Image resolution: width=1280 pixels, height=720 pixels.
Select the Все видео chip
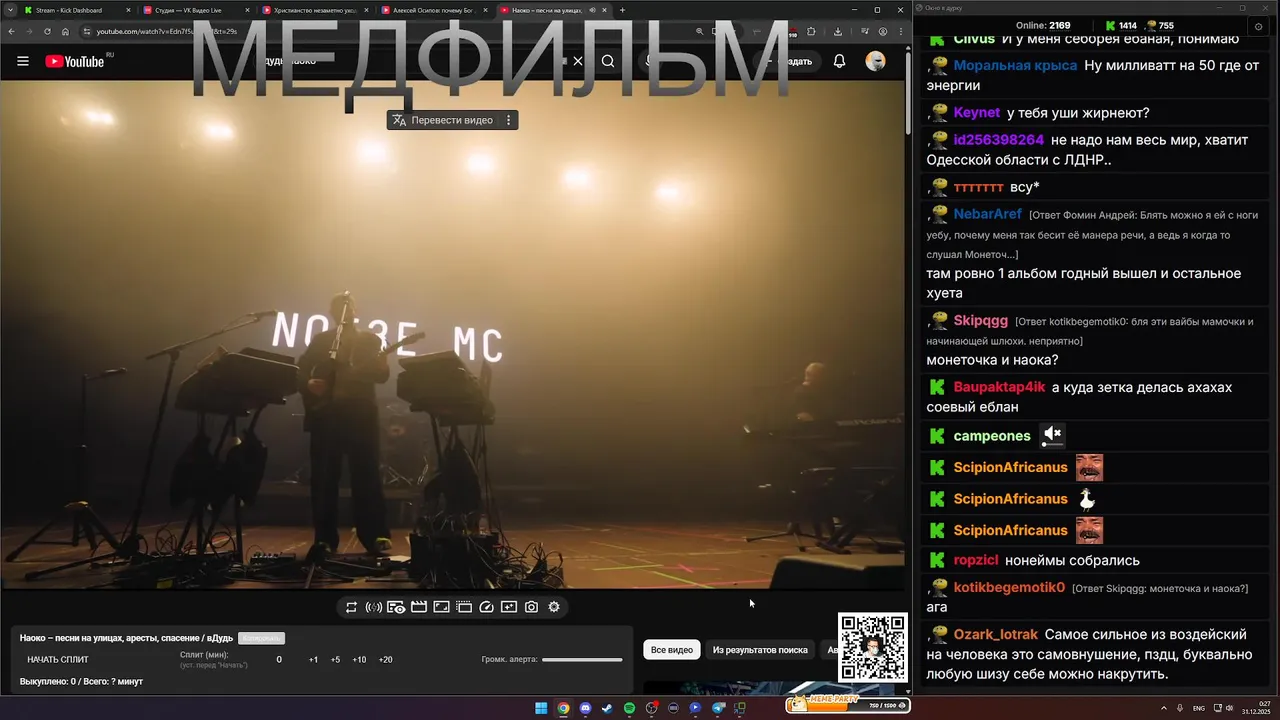click(672, 650)
